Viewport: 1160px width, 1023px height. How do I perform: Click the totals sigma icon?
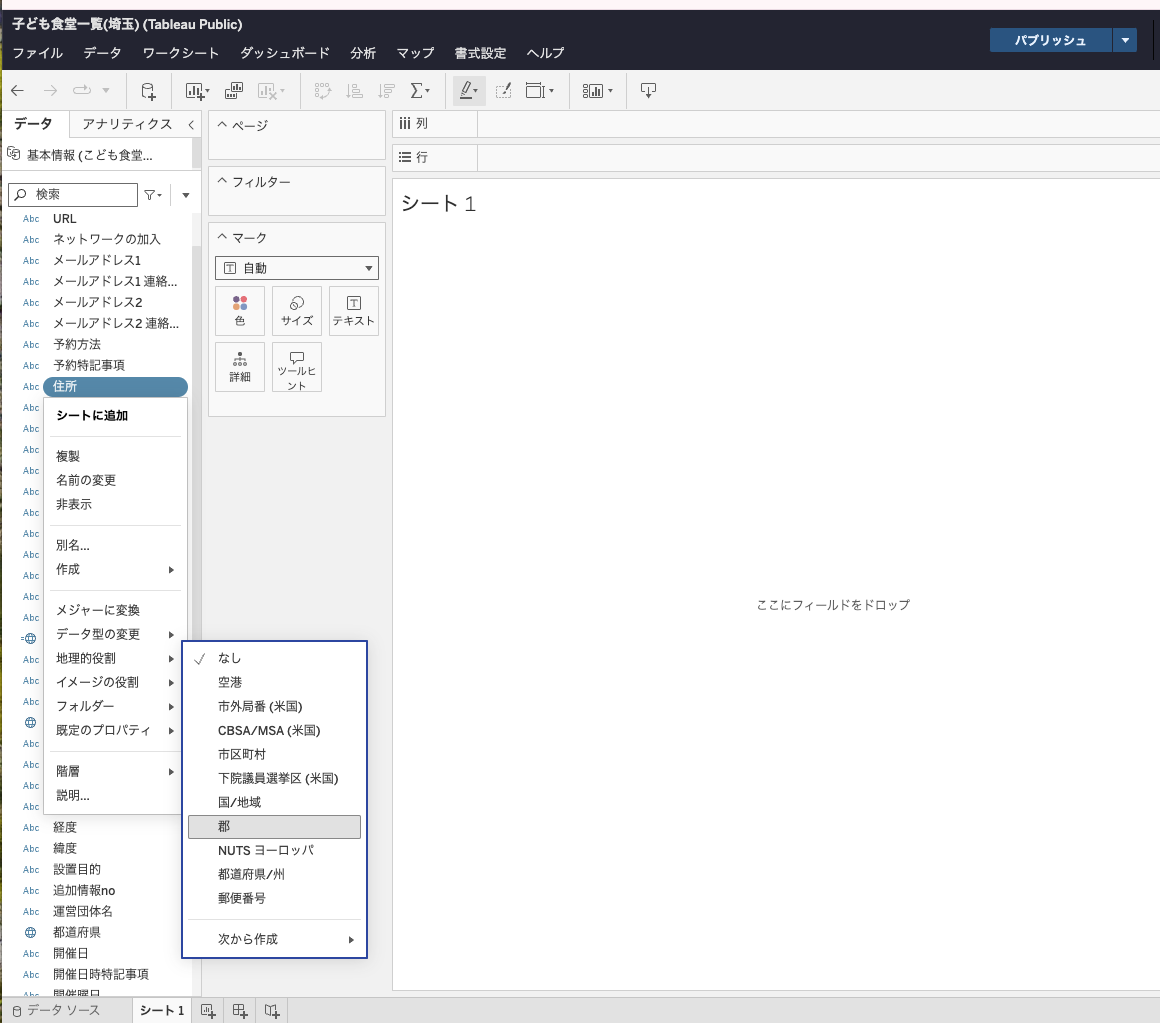pyautogui.click(x=419, y=91)
